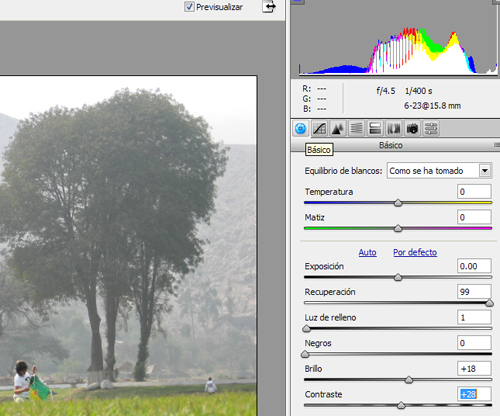The height and width of the screenshot is (416, 500).
Task: Click the Por defecto link
Action: pos(415,252)
